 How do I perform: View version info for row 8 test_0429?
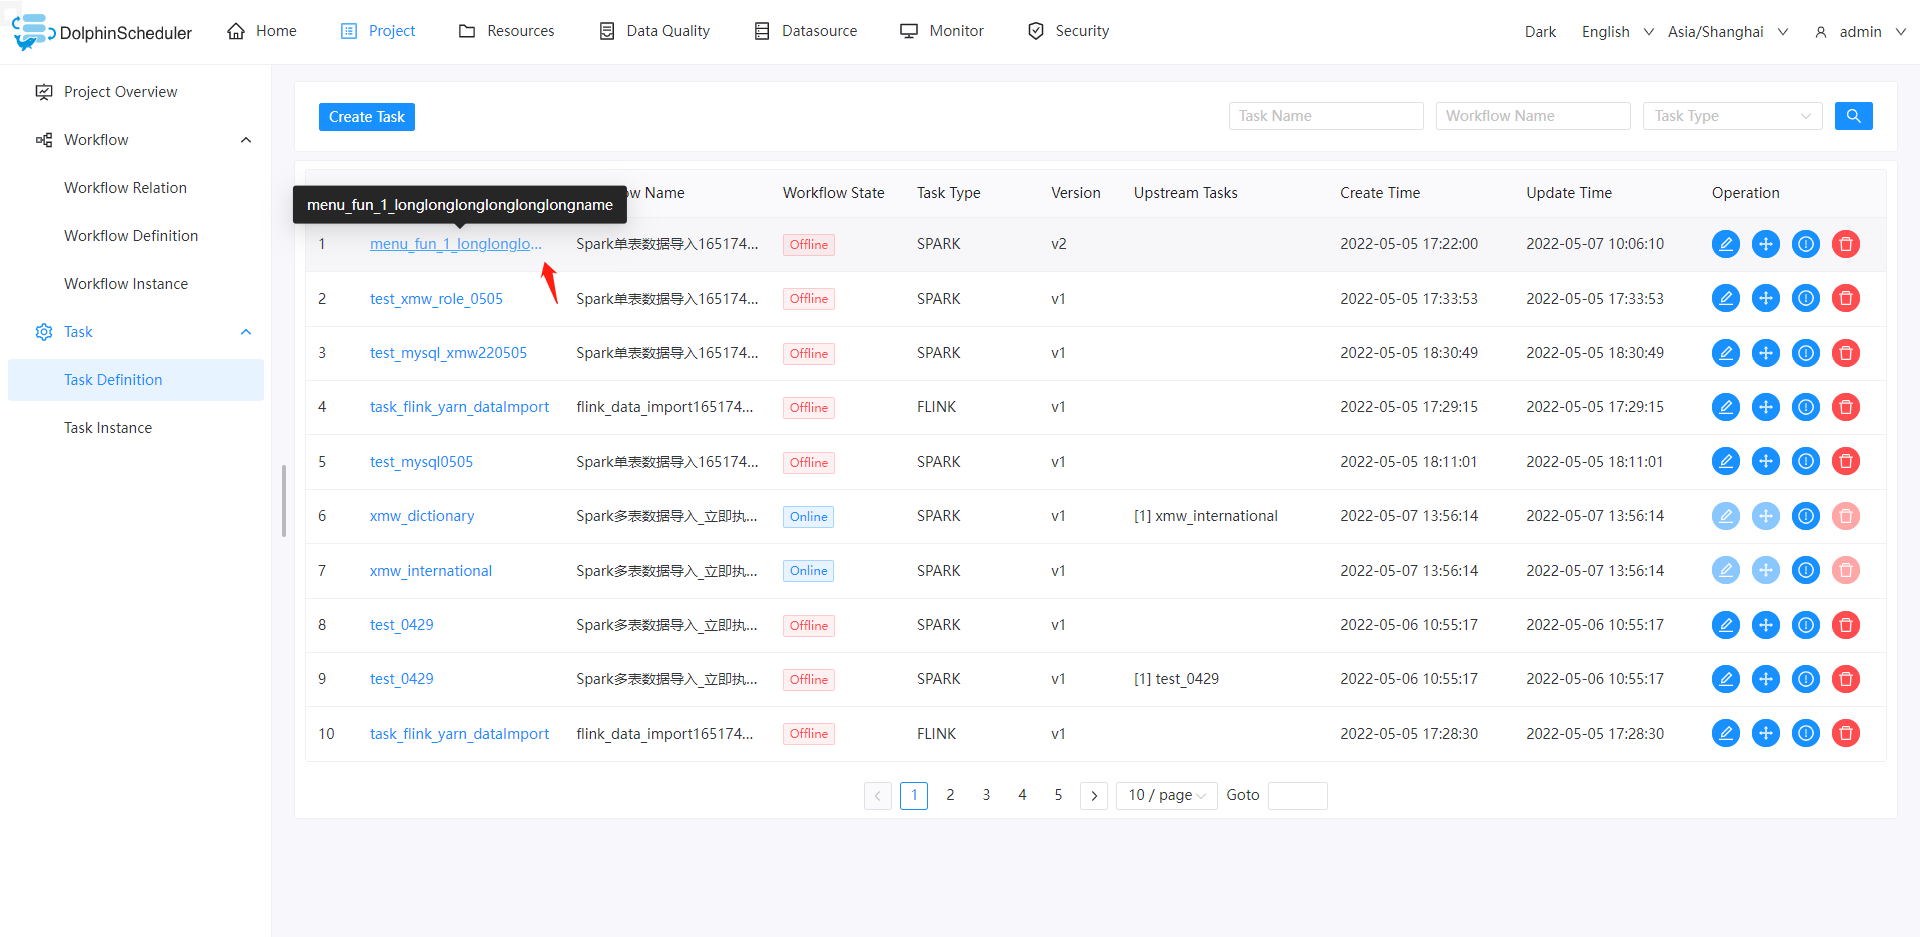click(1806, 625)
